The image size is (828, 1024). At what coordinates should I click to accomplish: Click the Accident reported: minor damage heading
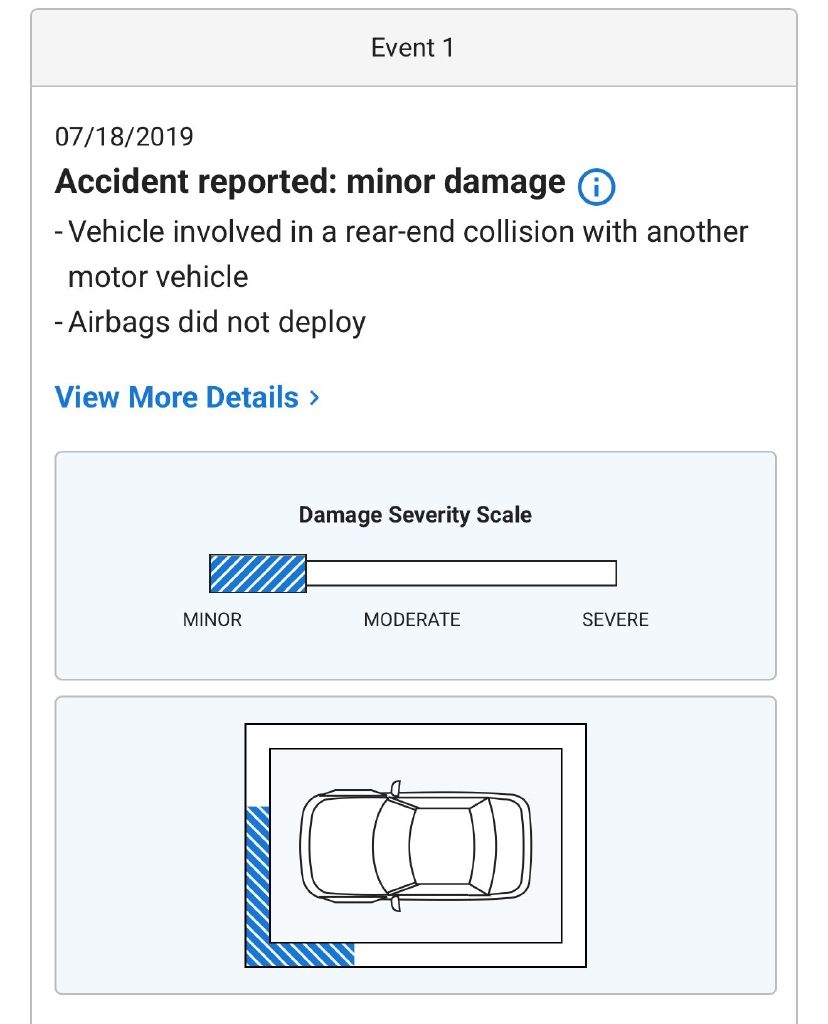(310, 183)
